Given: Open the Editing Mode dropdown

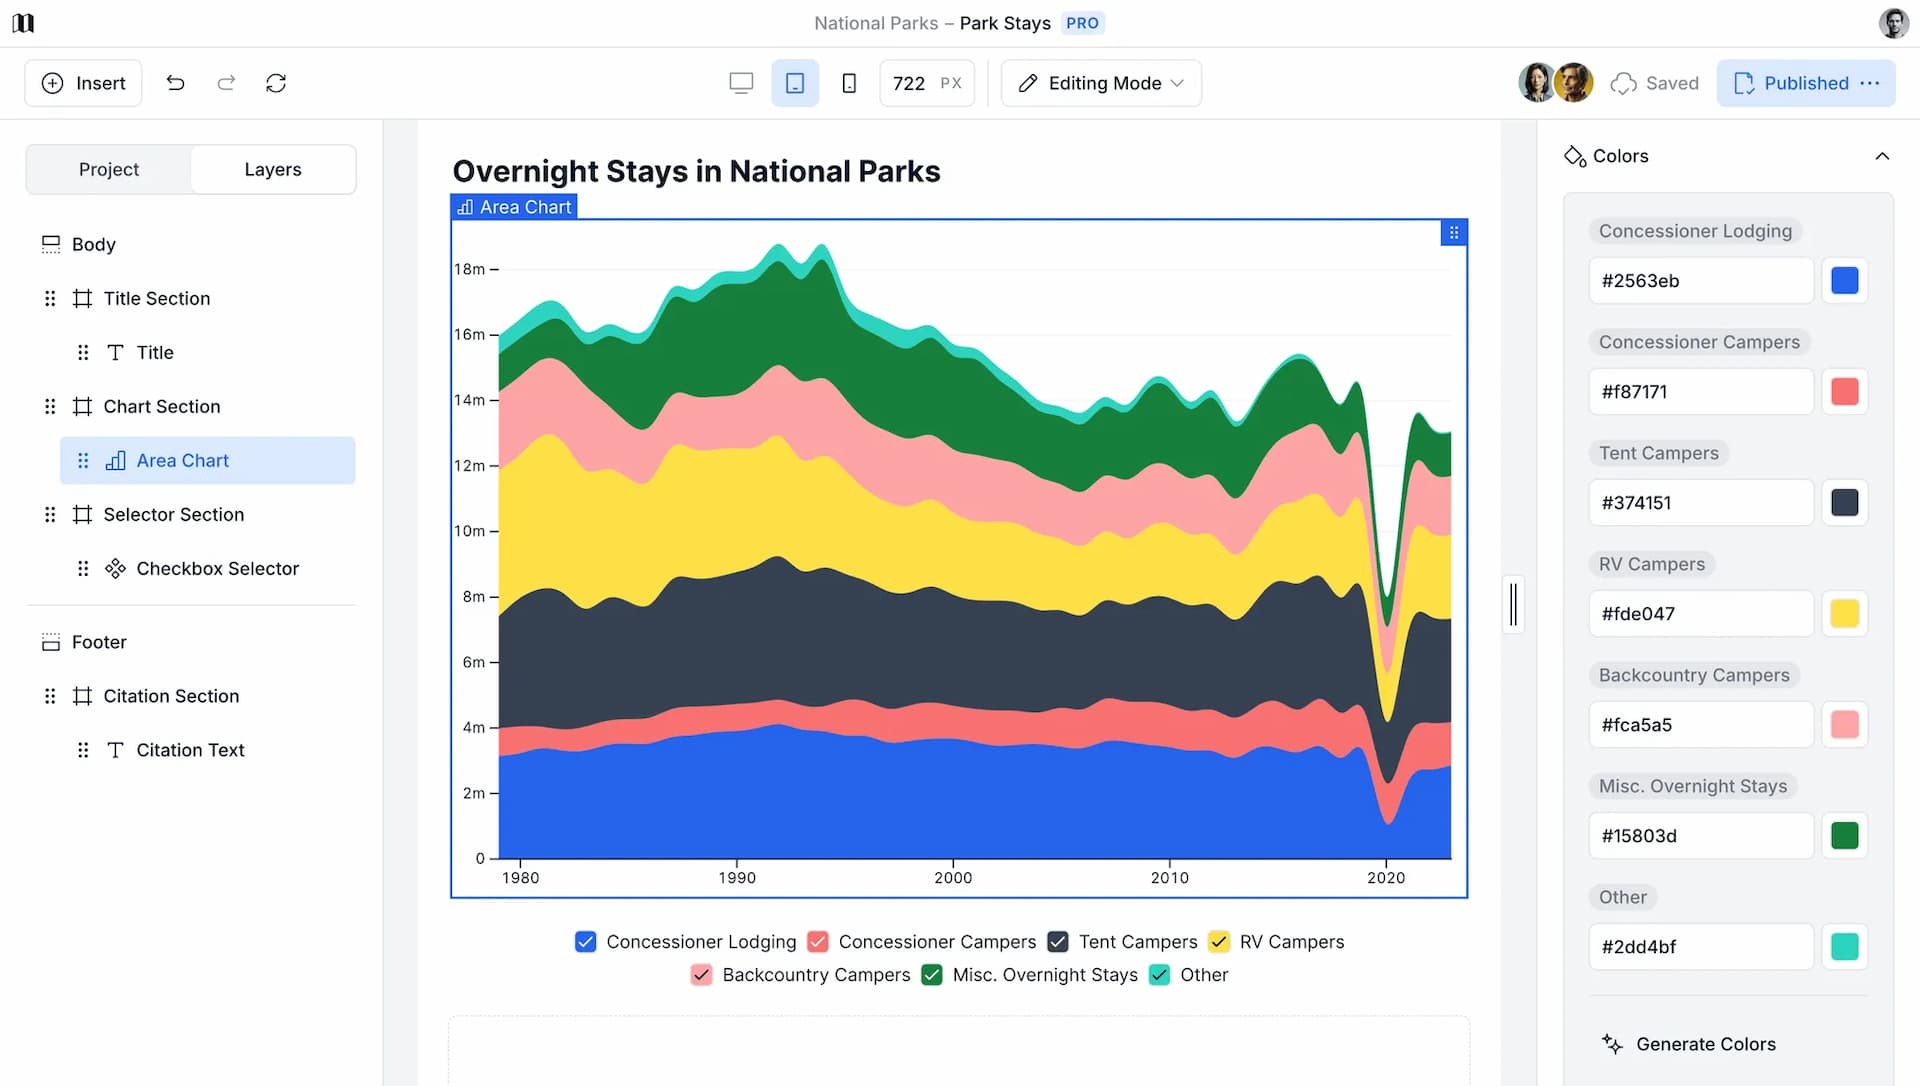Looking at the screenshot, I should pyautogui.click(x=1100, y=83).
